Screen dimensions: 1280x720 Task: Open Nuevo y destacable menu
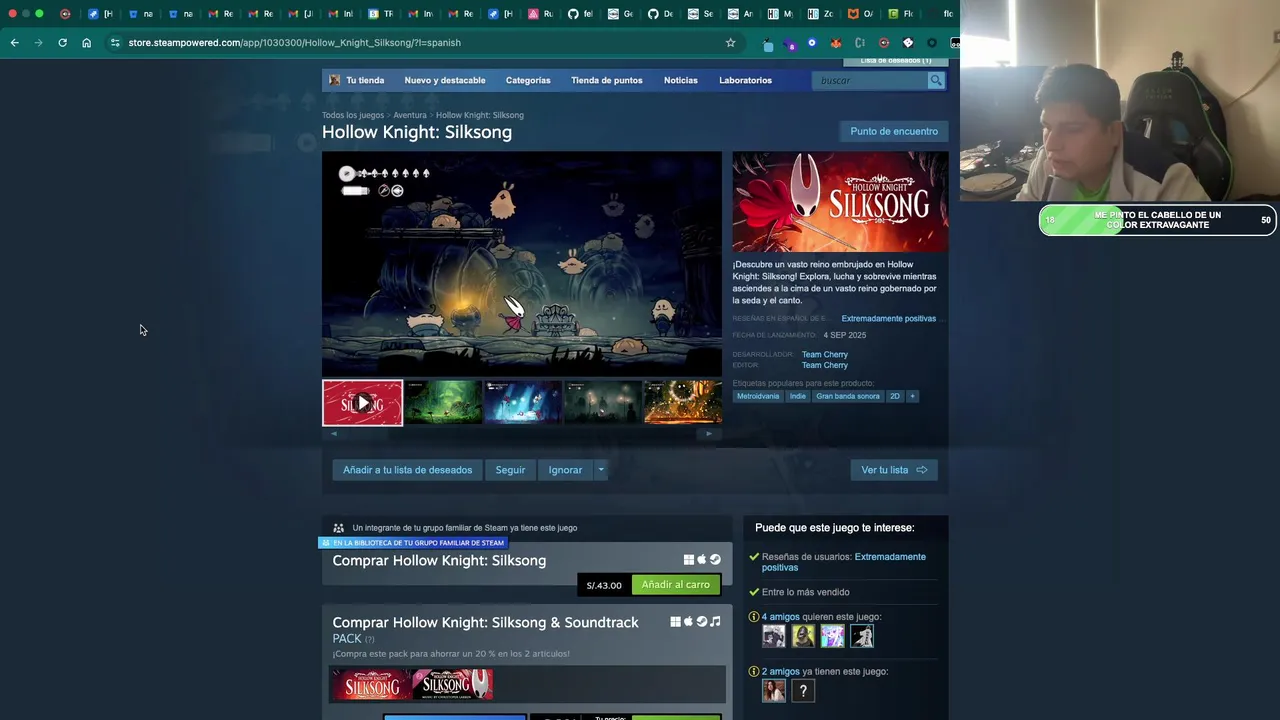coord(445,80)
